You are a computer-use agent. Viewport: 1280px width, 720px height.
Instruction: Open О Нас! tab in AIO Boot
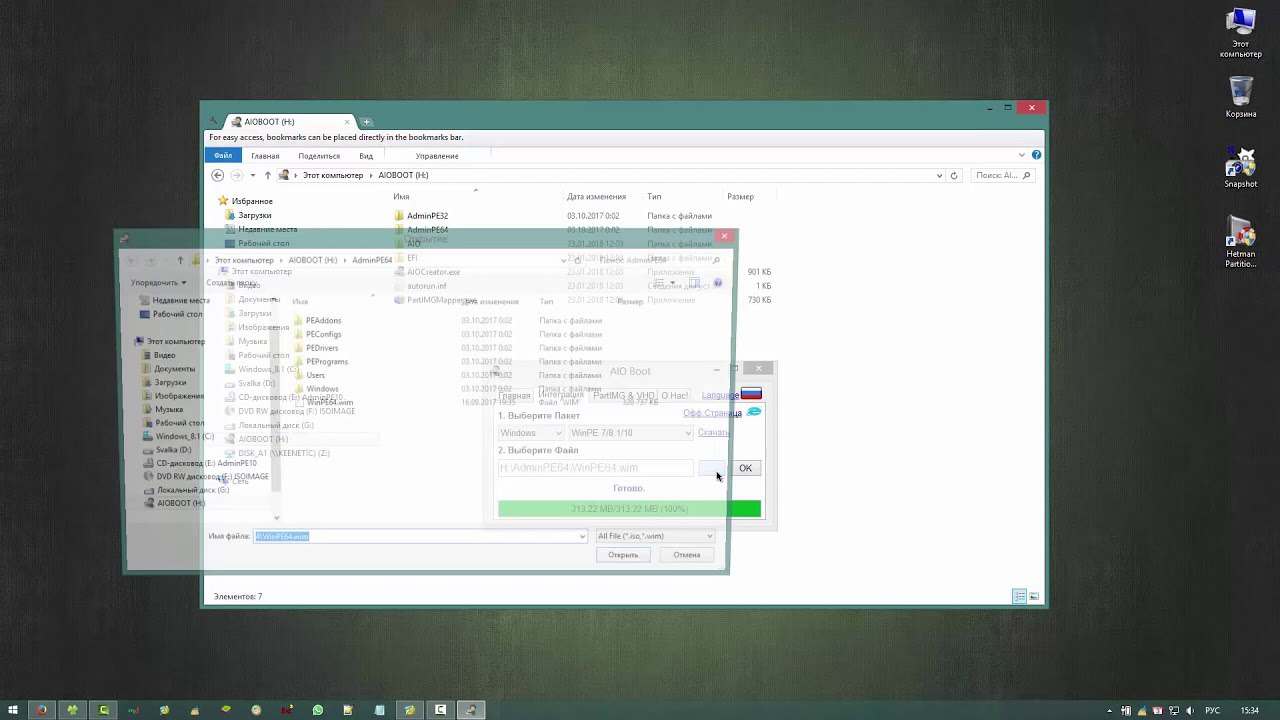[674, 395]
